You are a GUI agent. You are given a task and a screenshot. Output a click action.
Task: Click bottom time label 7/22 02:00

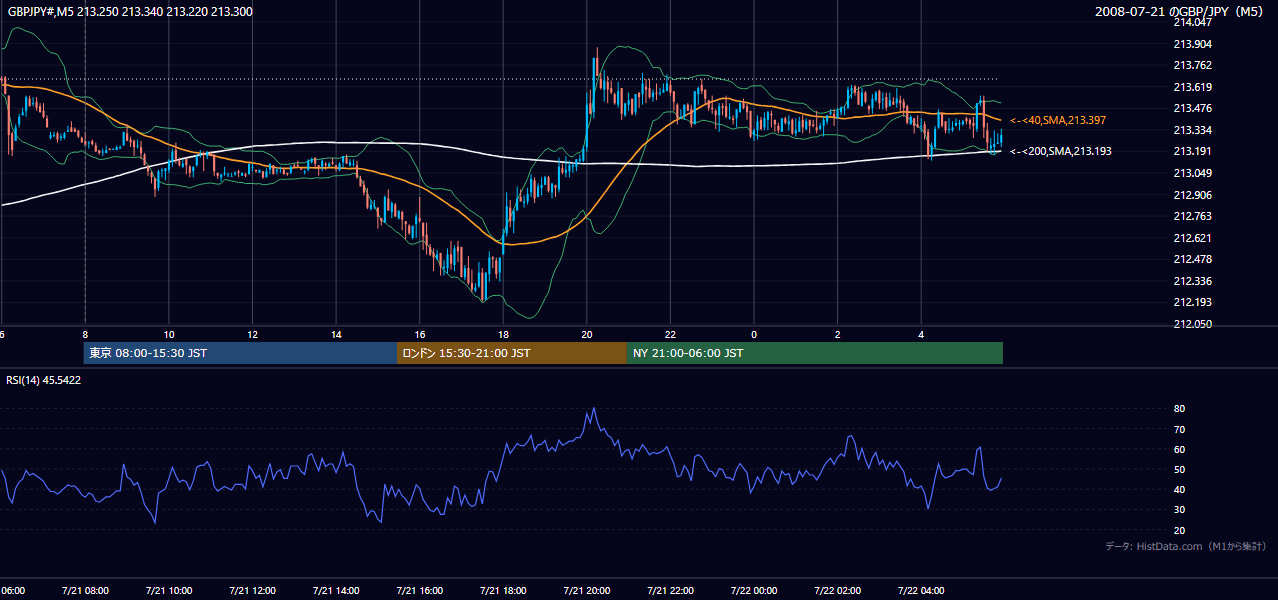(837, 591)
